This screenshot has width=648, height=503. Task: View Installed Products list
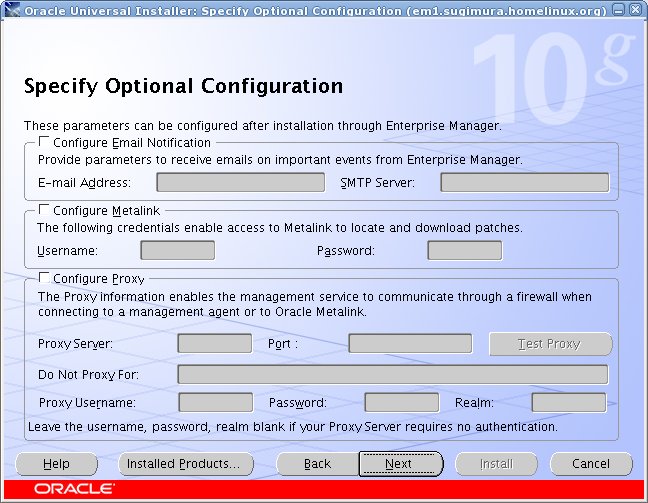186,464
